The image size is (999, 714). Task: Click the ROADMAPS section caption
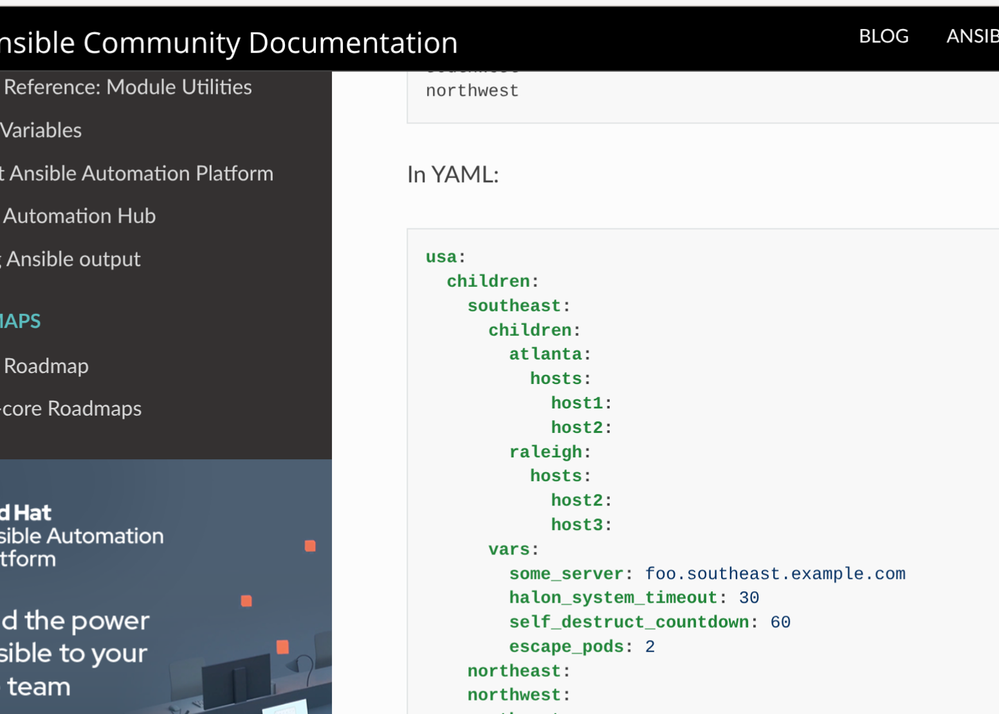pos(20,321)
